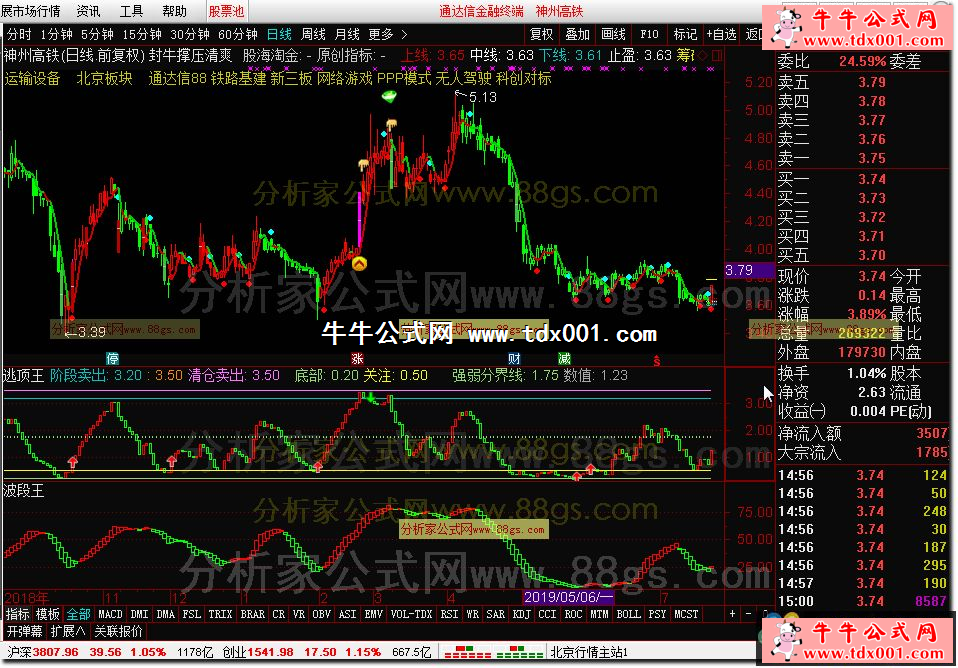This screenshot has width=958, height=668.
Task: Click the green gem marker above the candles
Action: coord(389,97)
